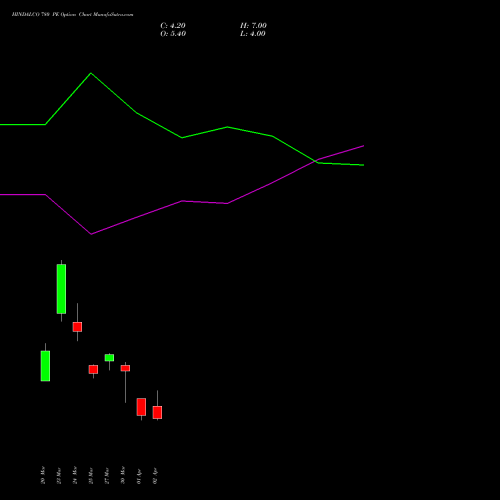500x500 pixels.
Task: Click the '25 Mar' date label
Action: [x=91, y=475]
